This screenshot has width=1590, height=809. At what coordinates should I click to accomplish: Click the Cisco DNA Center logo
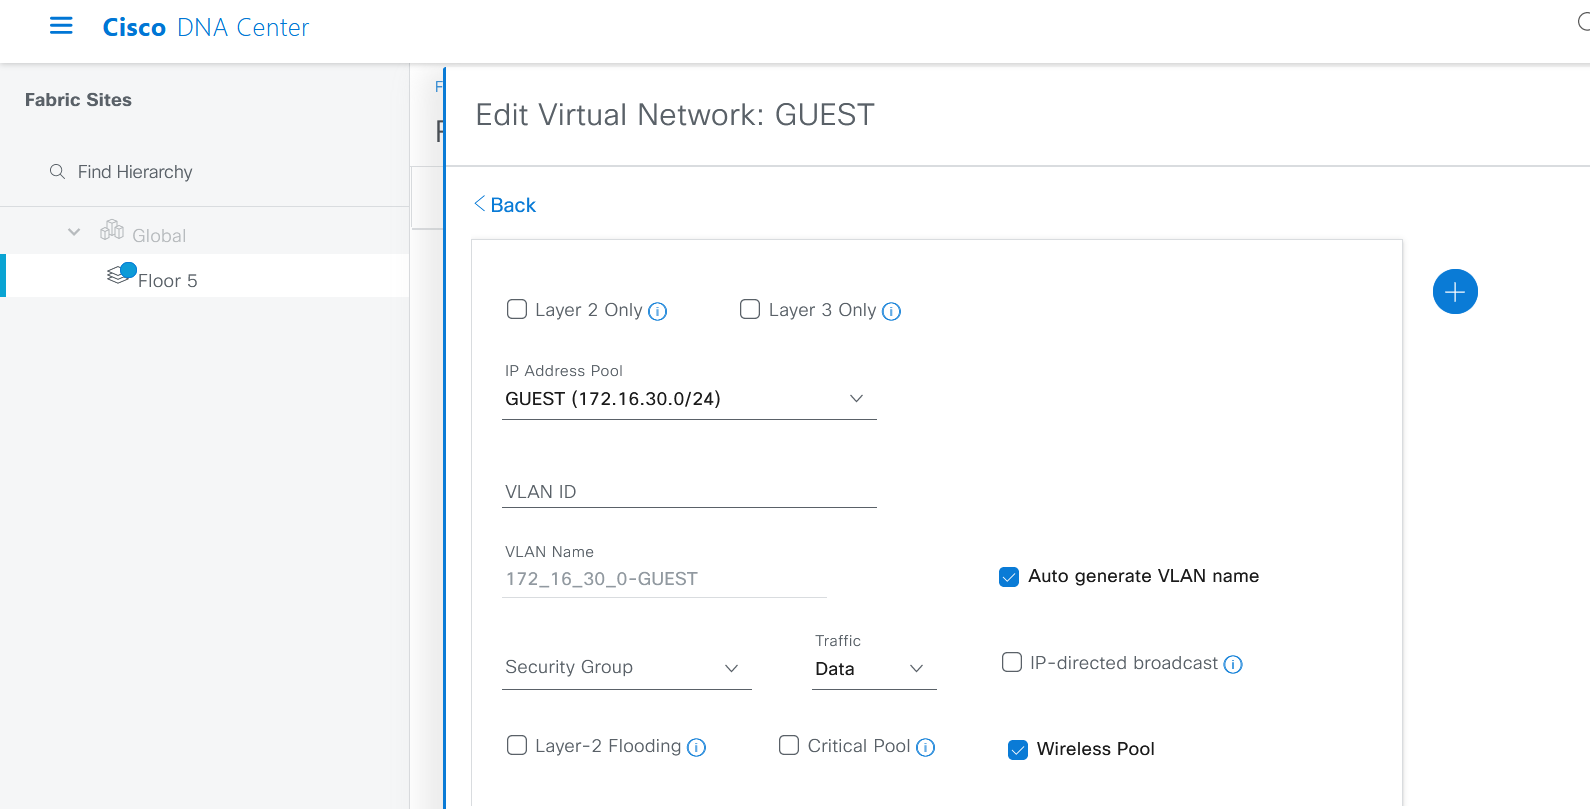(x=206, y=27)
